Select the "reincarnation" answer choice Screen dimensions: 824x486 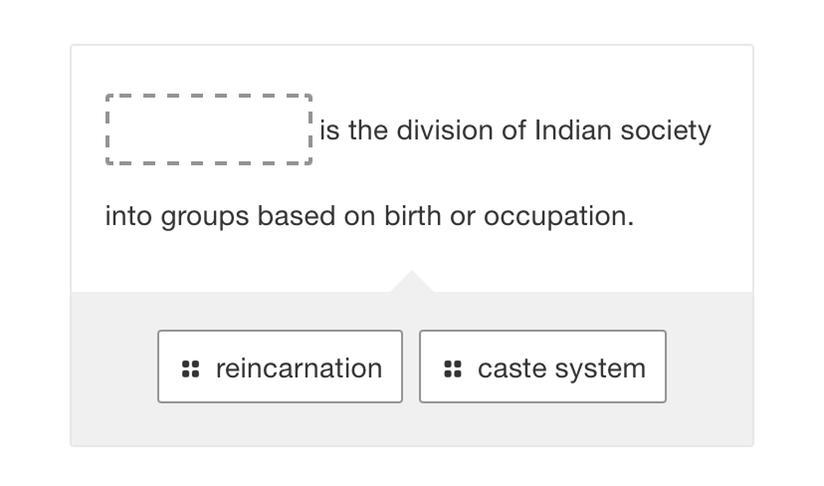(x=298, y=368)
